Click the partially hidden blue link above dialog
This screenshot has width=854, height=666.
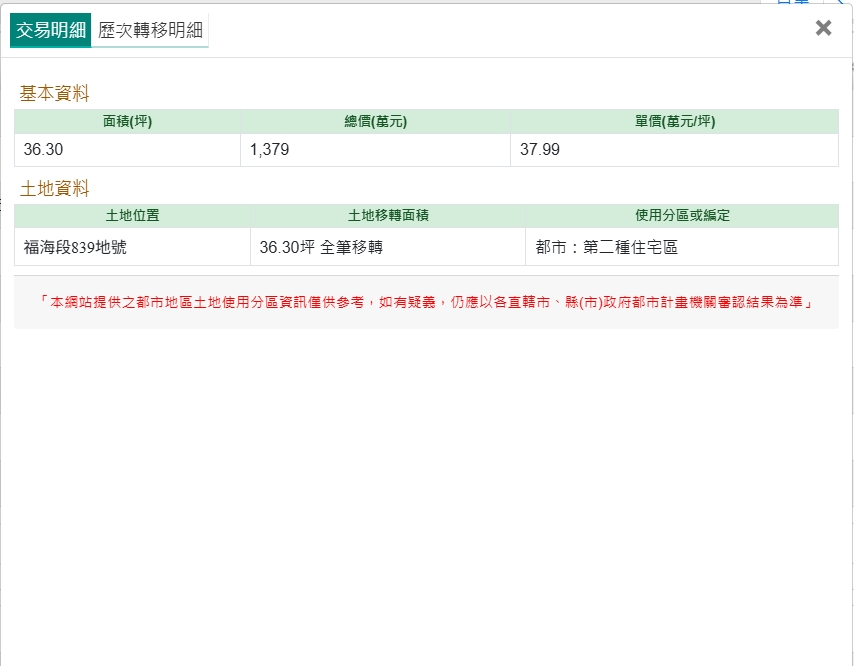pyautogui.click(x=792, y=2)
